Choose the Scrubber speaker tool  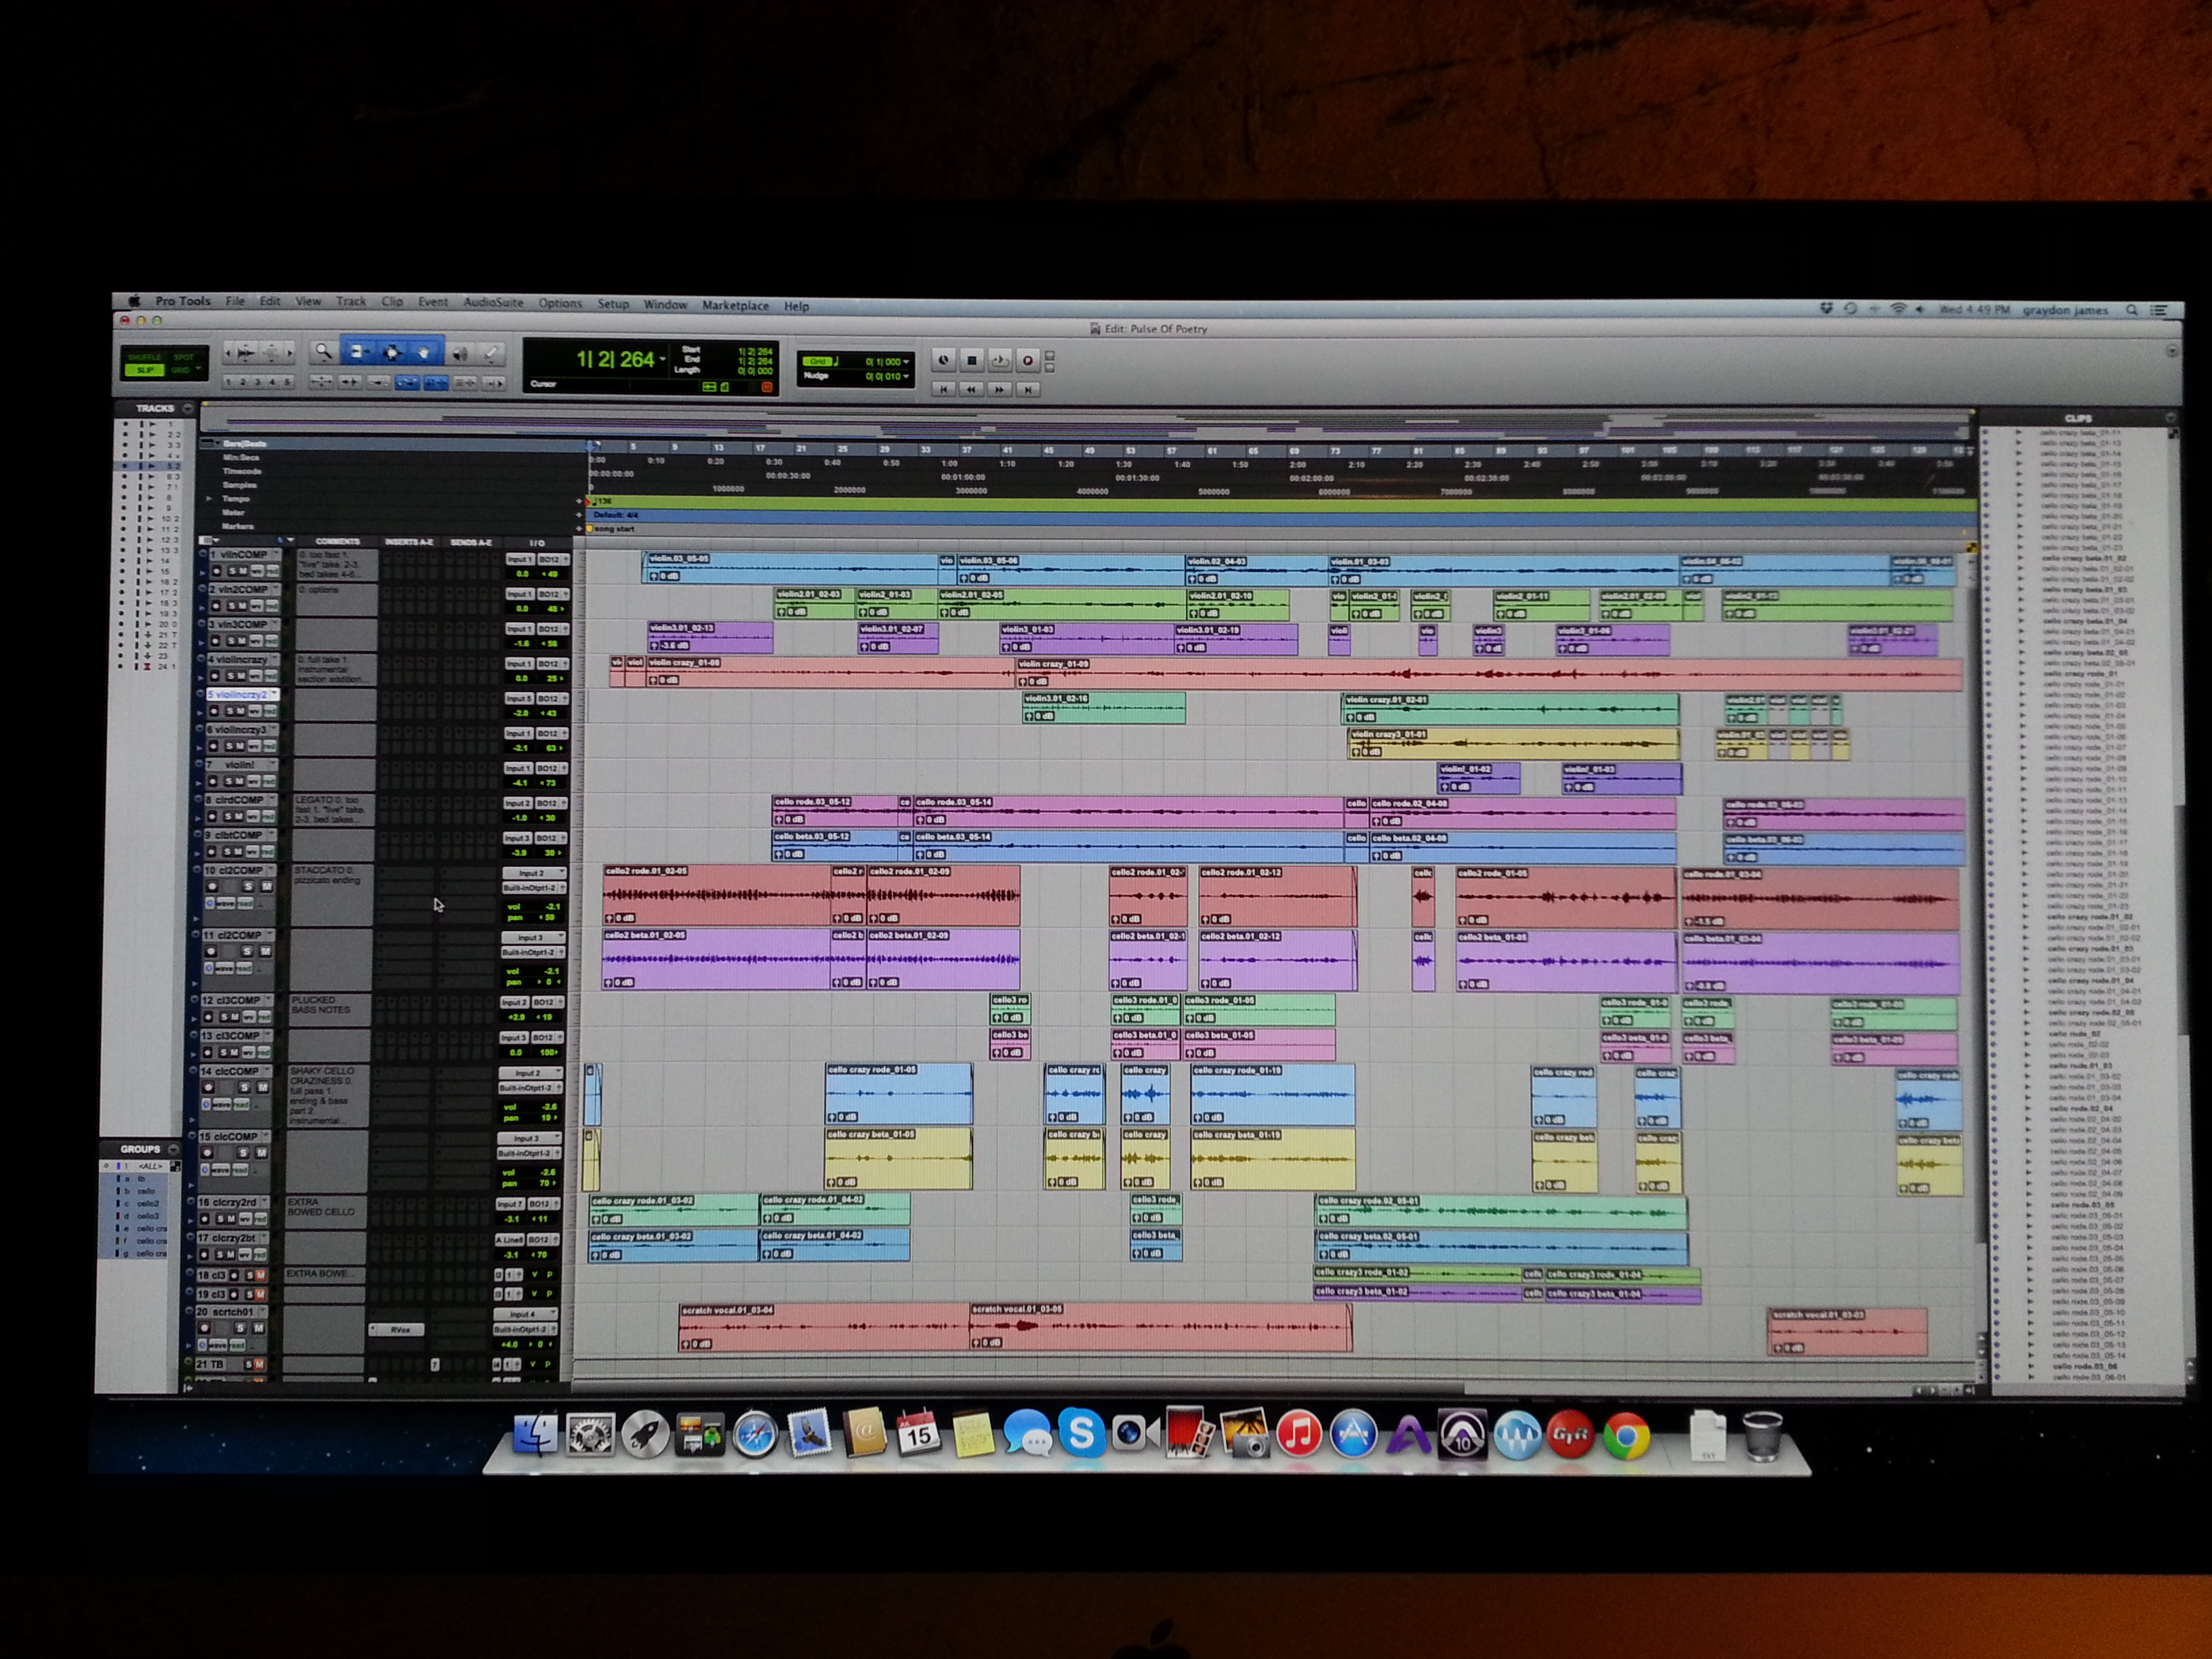pos(460,353)
